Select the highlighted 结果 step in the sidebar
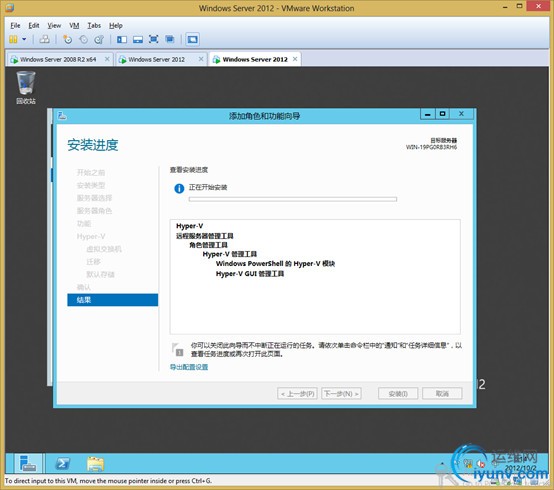 [x=113, y=300]
